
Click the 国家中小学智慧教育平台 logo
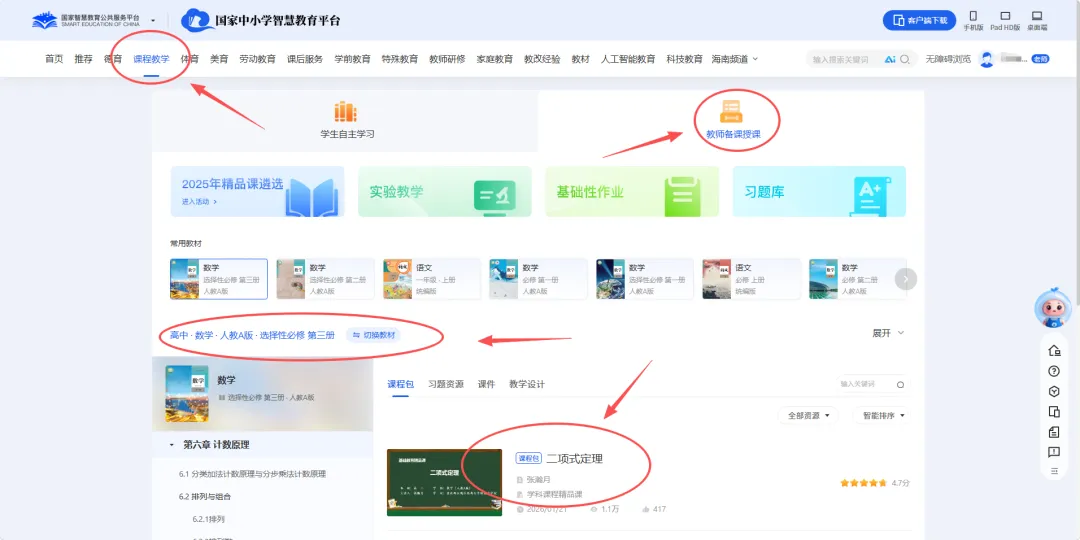(x=261, y=20)
